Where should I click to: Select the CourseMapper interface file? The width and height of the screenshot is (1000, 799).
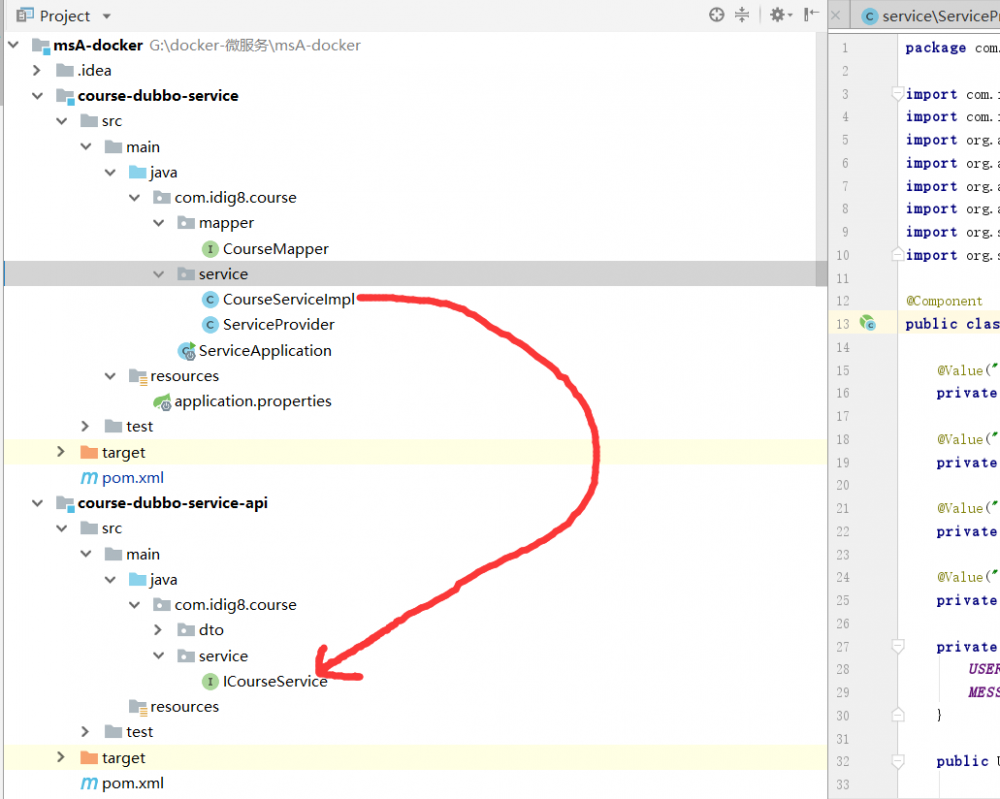coord(276,249)
